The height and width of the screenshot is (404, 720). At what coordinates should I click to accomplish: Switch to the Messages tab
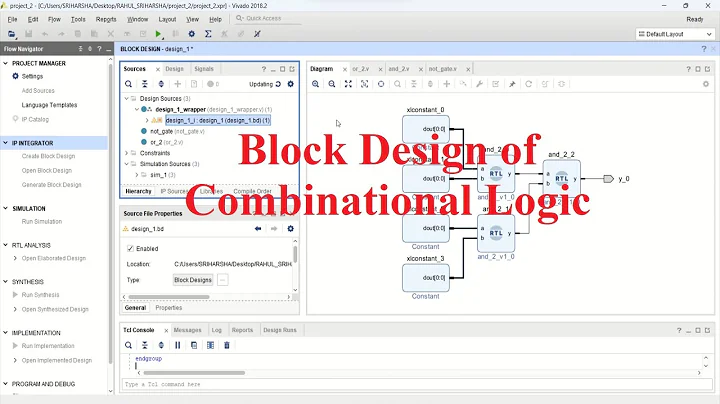(187, 330)
